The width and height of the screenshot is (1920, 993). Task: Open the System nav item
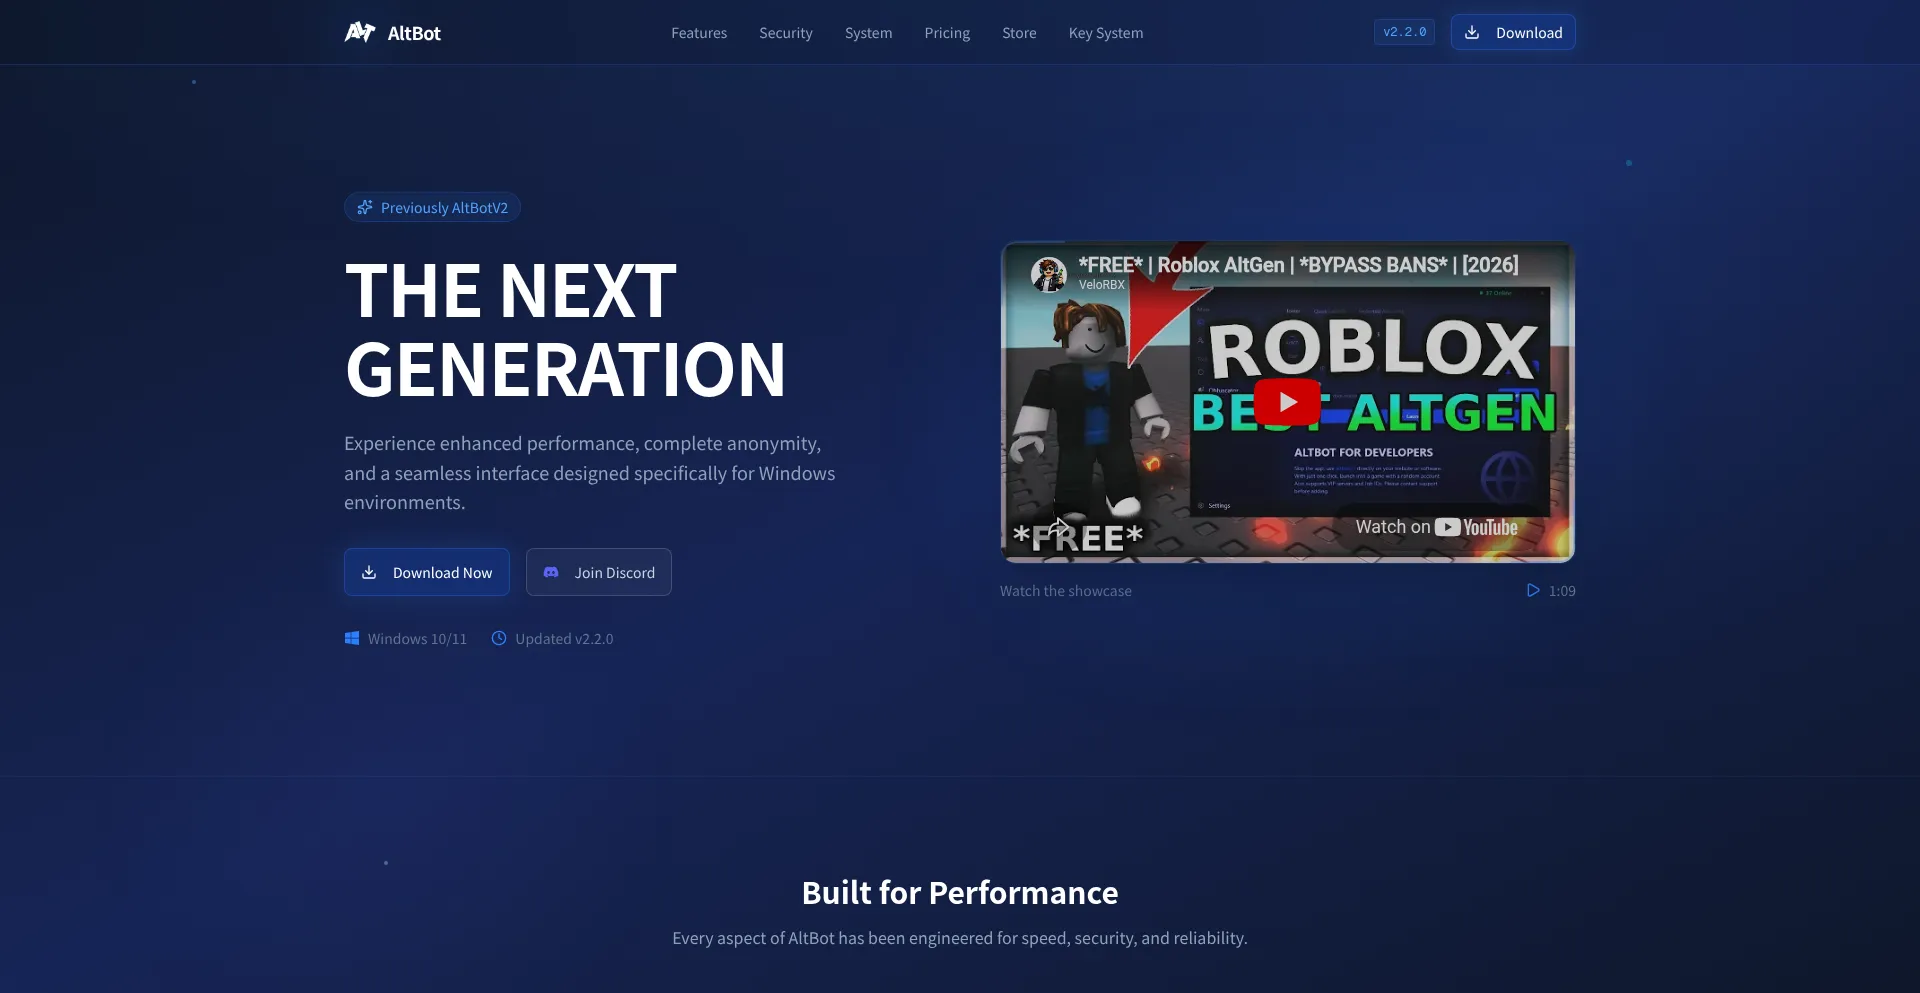click(x=868, y=33)
